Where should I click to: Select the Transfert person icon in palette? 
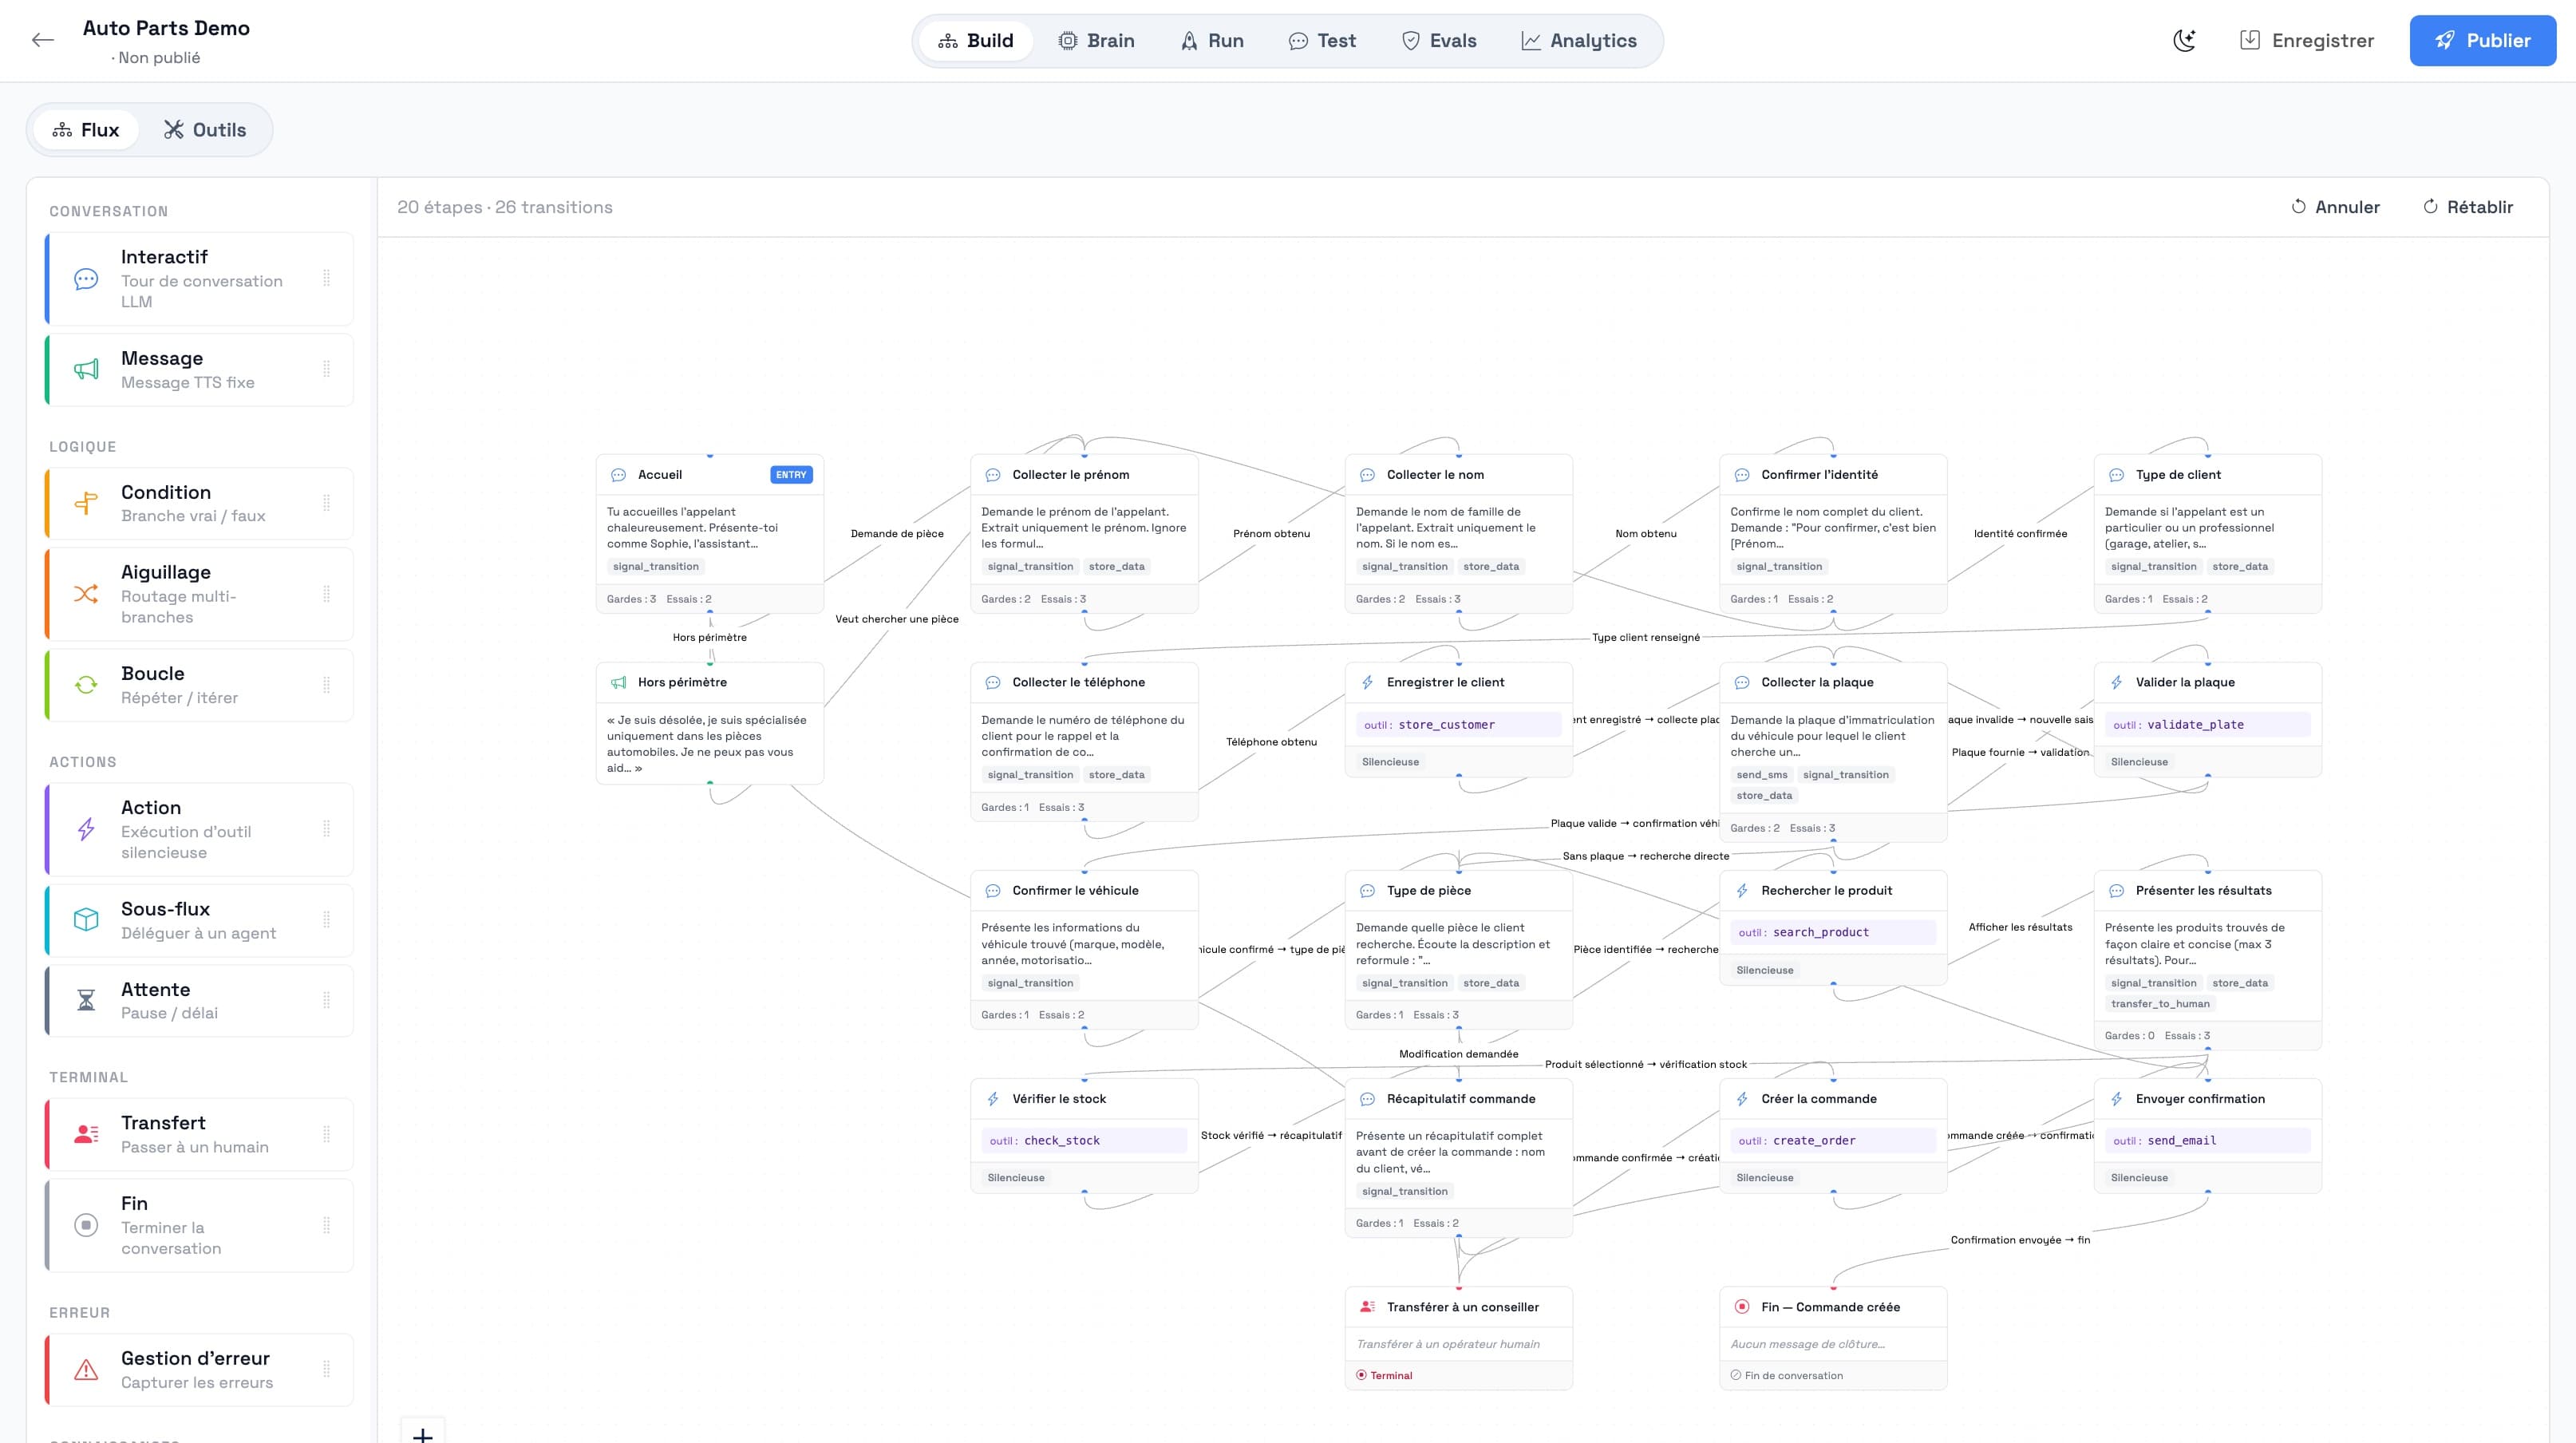(x=86, y=1134)
